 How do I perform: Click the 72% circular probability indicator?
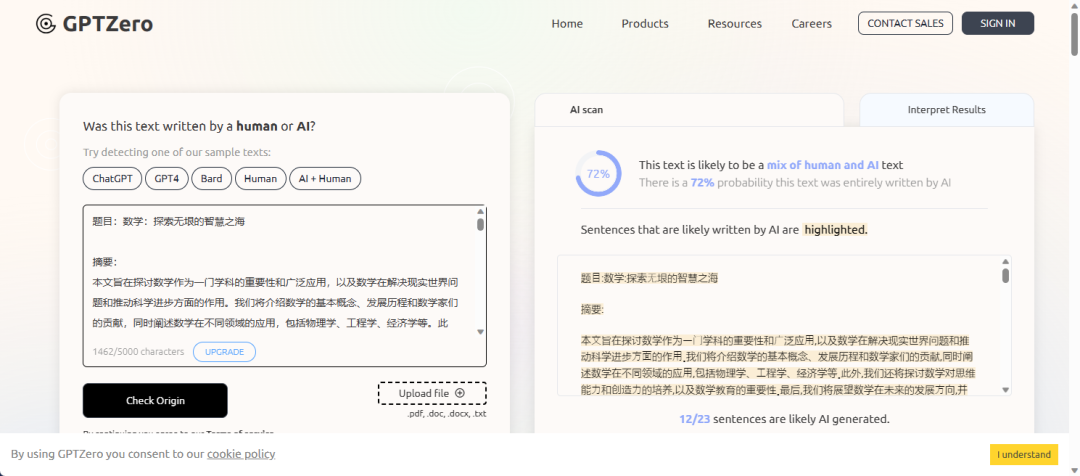598,174
